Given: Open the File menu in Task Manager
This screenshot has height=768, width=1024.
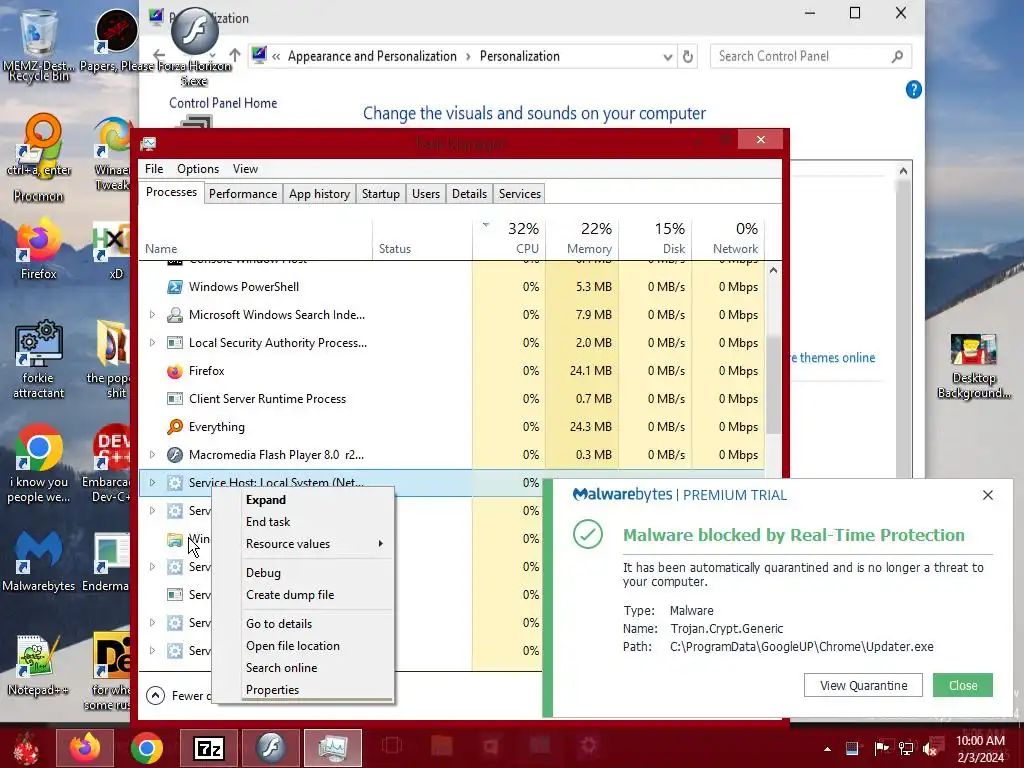Looking at the screenshot, I should pyautogui.click(x=154, y=169).
